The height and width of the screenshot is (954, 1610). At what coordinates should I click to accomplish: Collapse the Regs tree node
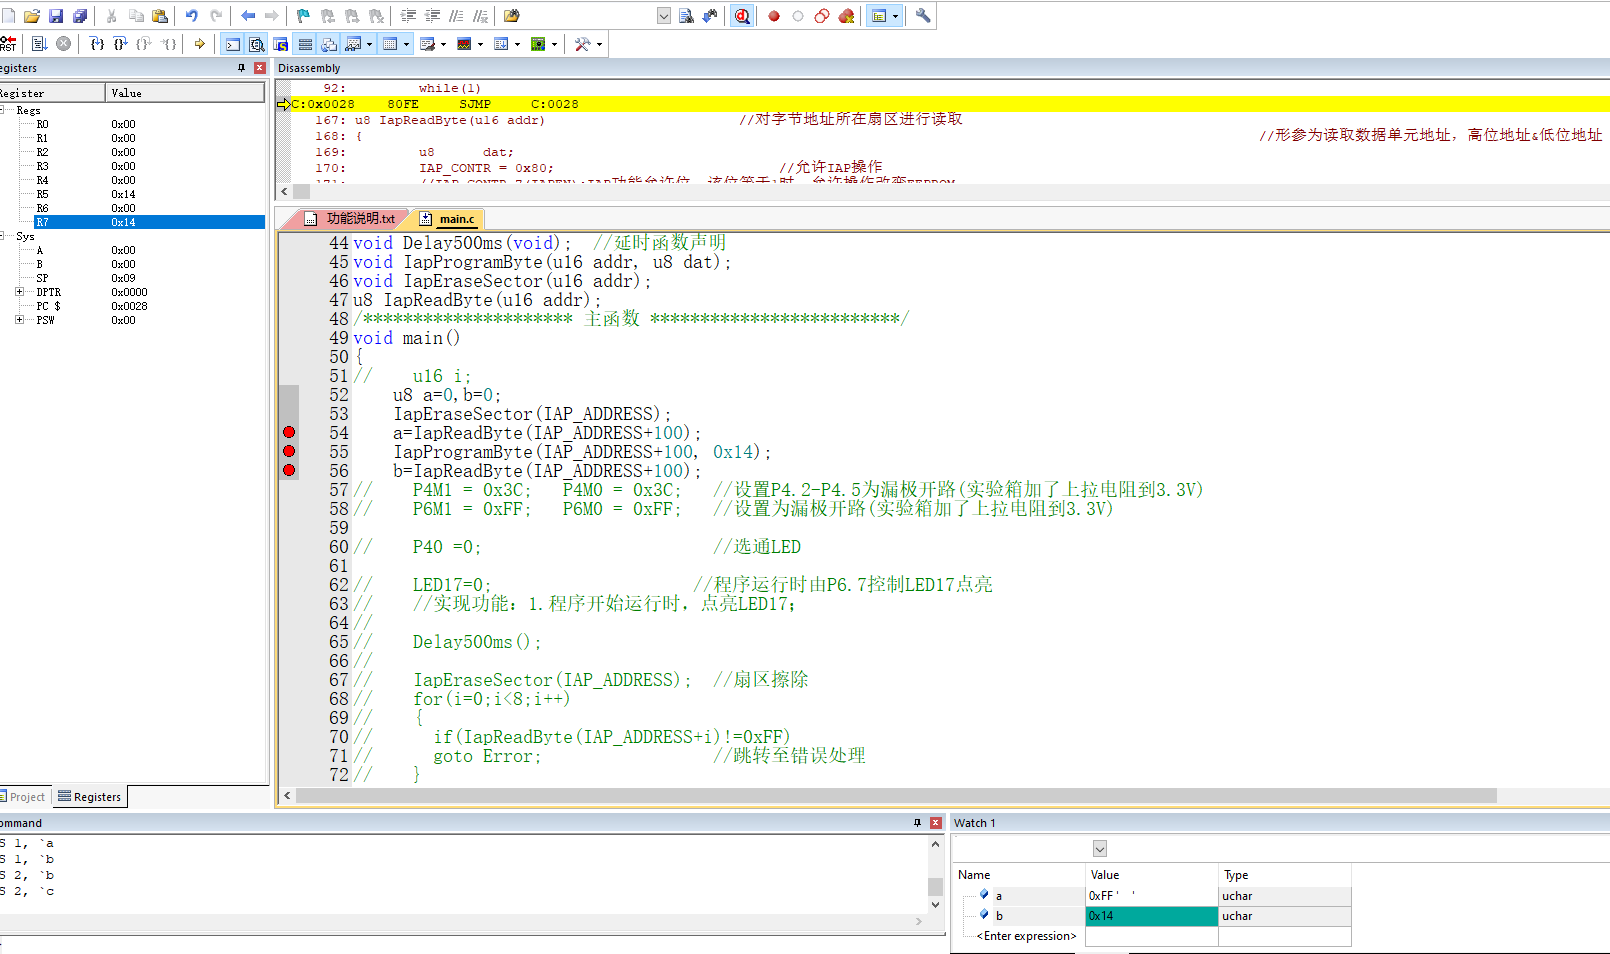pyautogui.click(x=3, y=110)
